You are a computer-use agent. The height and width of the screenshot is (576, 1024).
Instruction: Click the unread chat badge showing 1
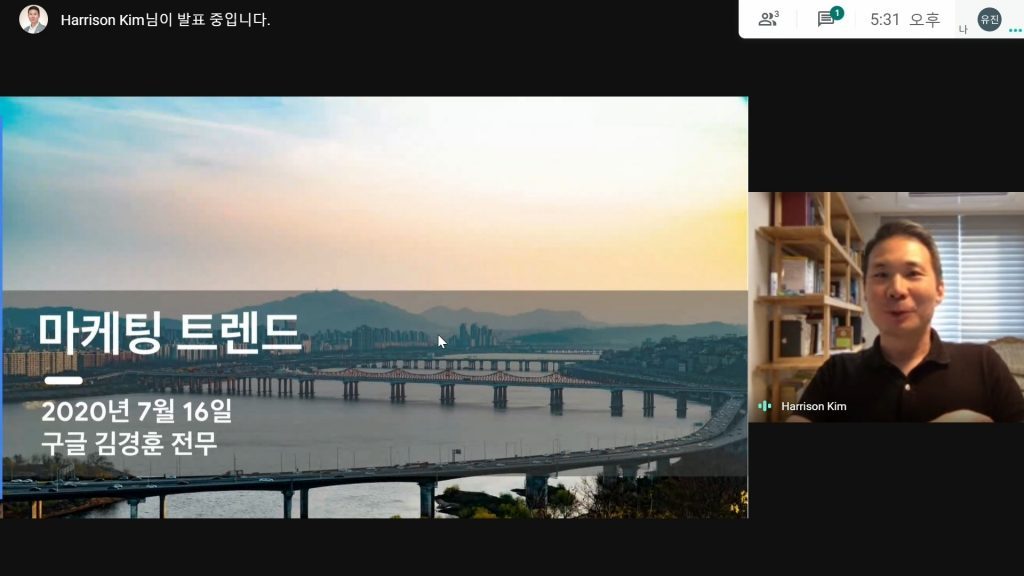coord(837,12)
